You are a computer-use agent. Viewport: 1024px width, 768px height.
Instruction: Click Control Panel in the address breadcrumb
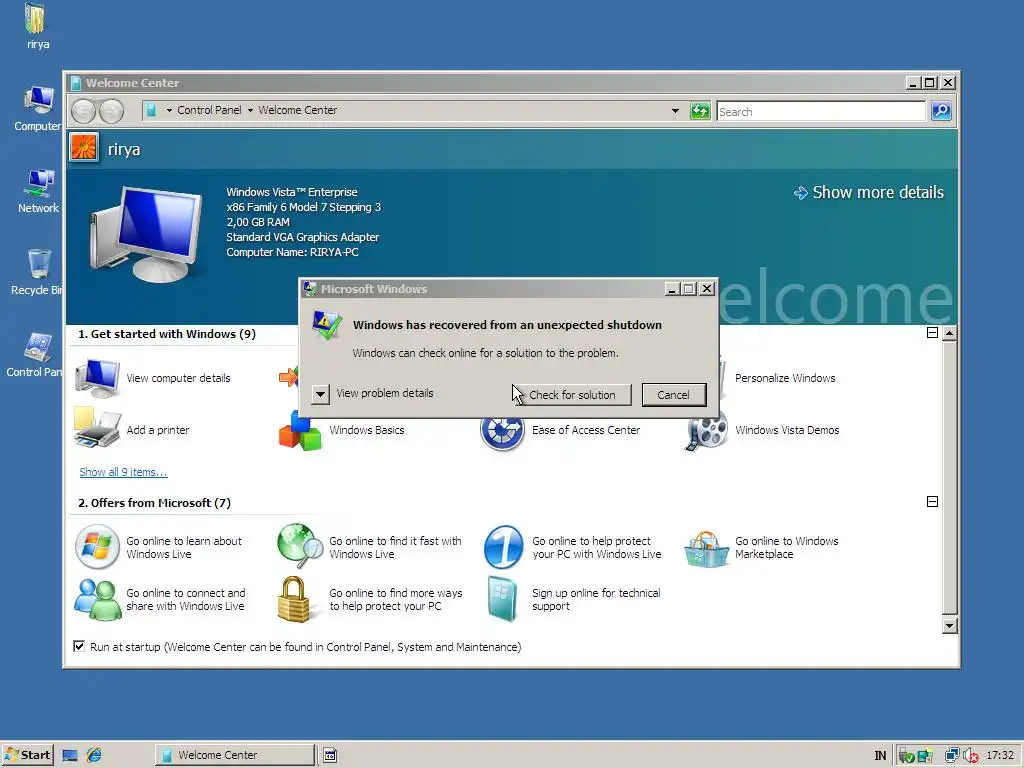pos(209,110)
